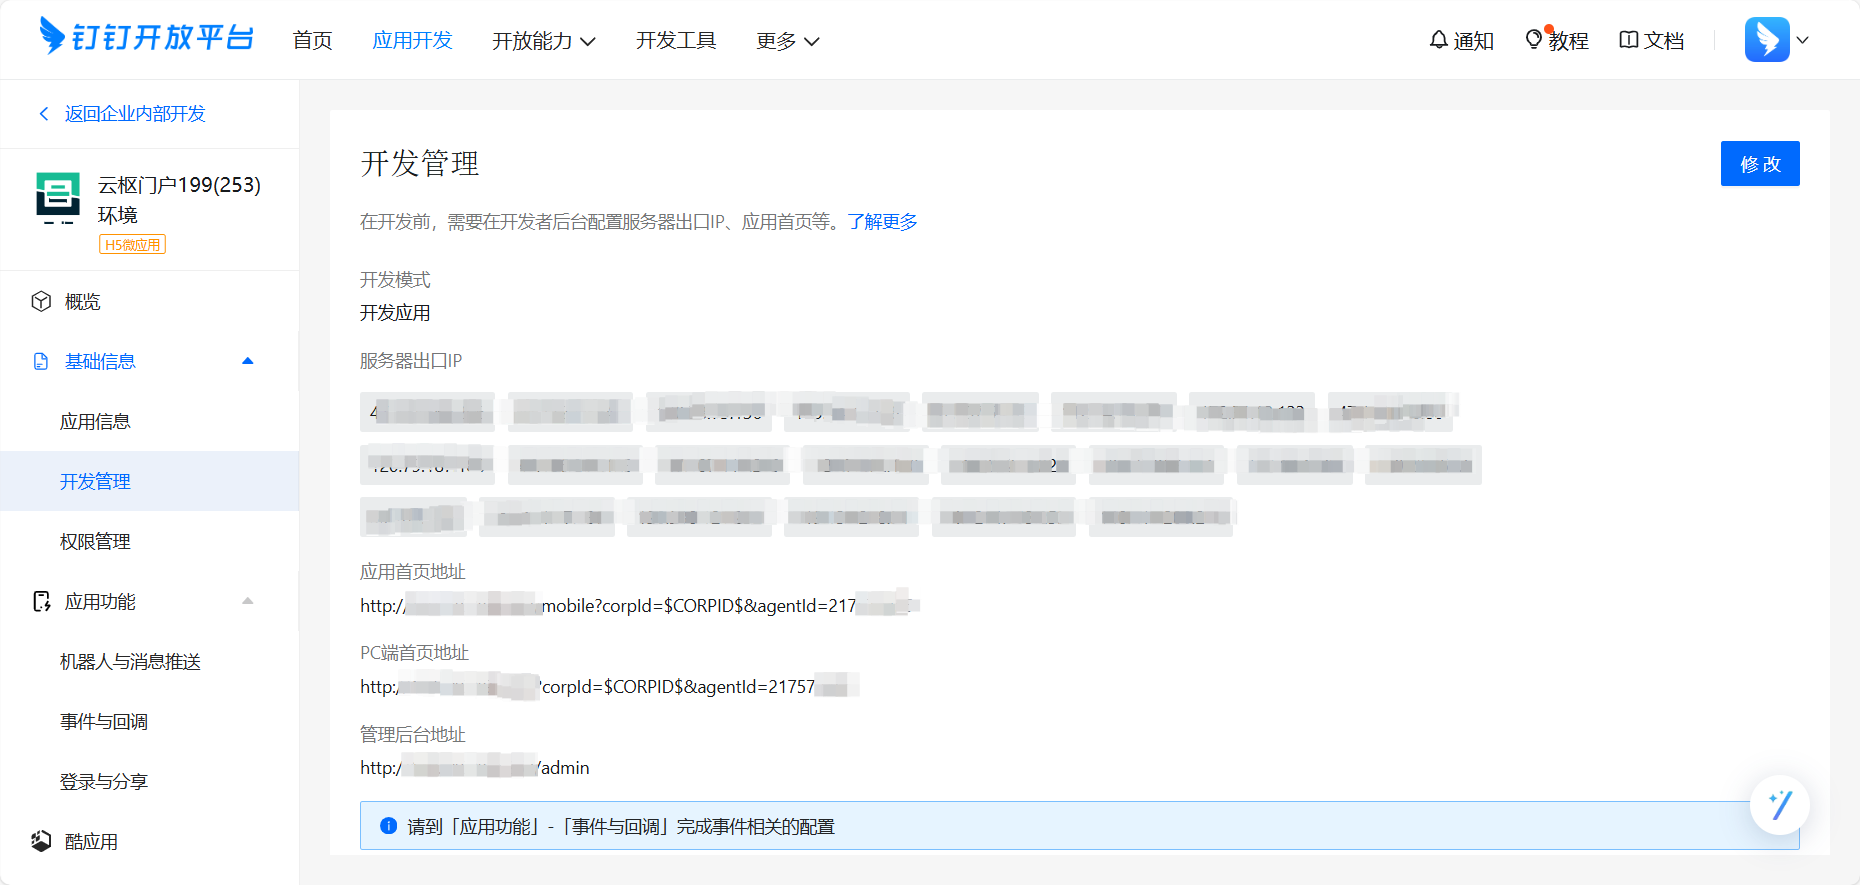This screenshot has height=885, width=1860.
Task: Open the 教程 lightbulb icon
Action: (1534, 40)
